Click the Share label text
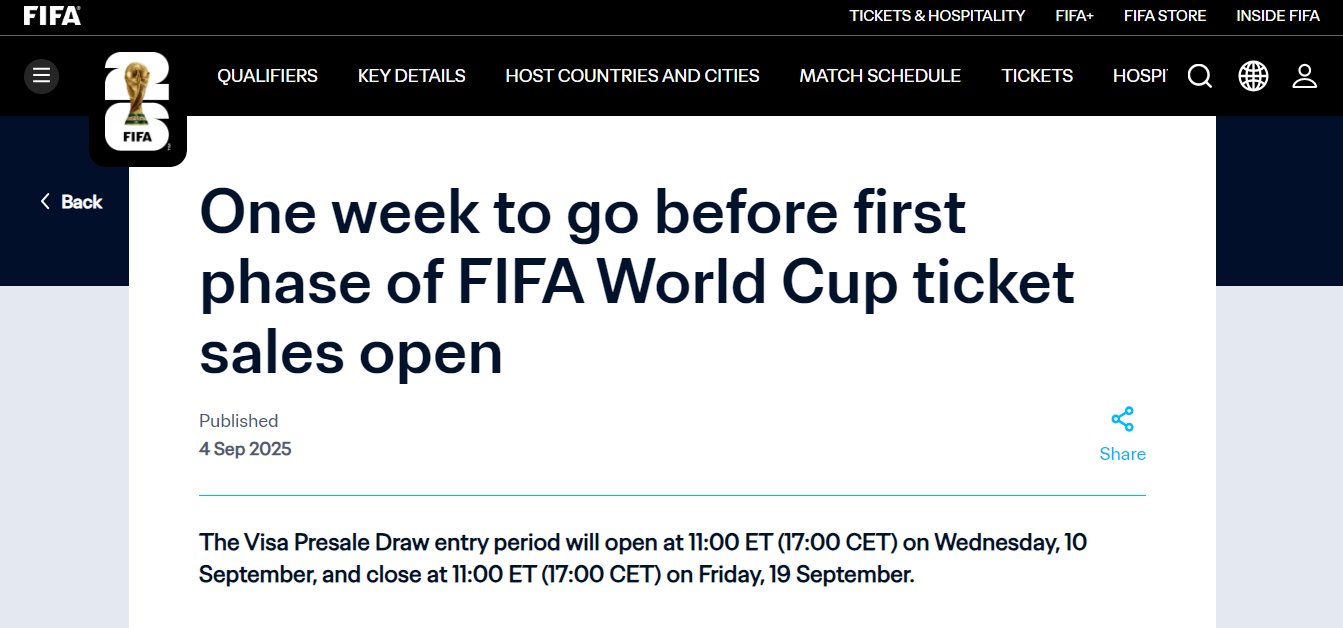The width and height of the screenshot is (1343, 628). pyautogui.click(x=1122, y=454)
